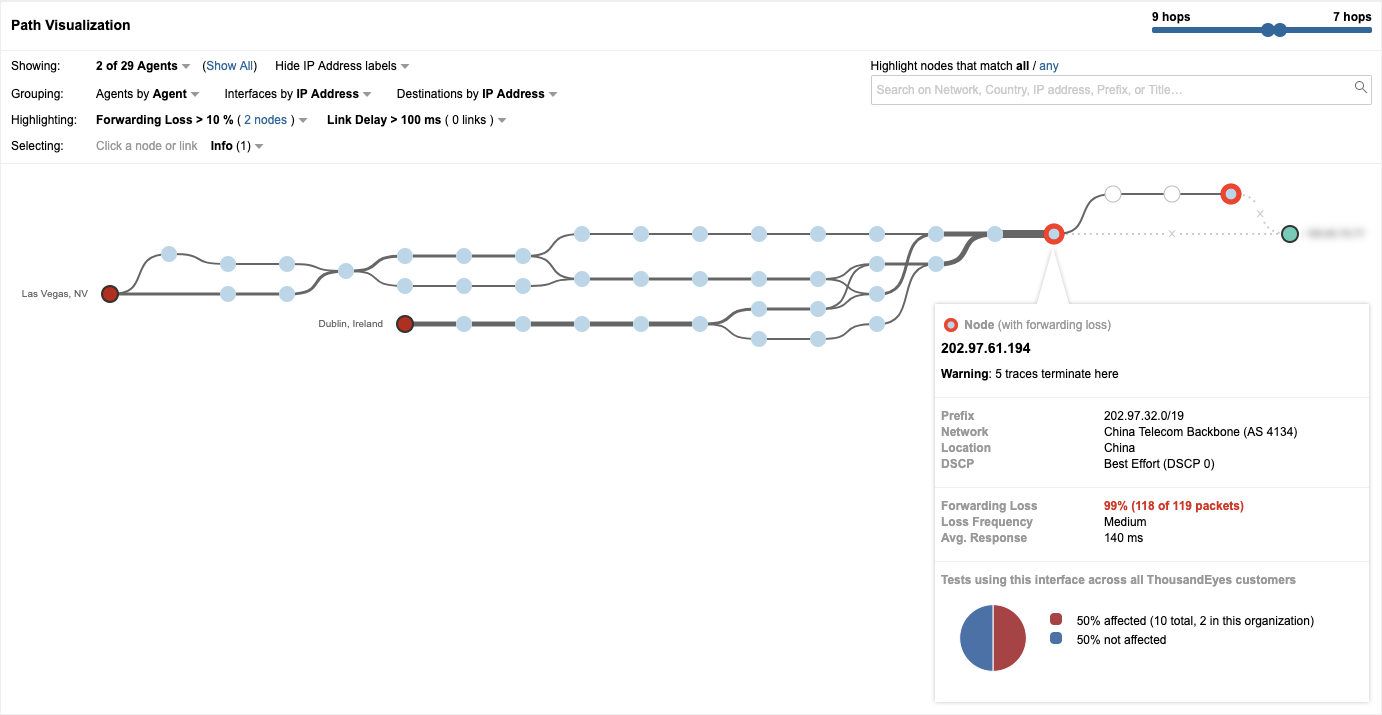
Task: Open the "2 of 29 Agents" dropdown
Action: coord(143,66)
